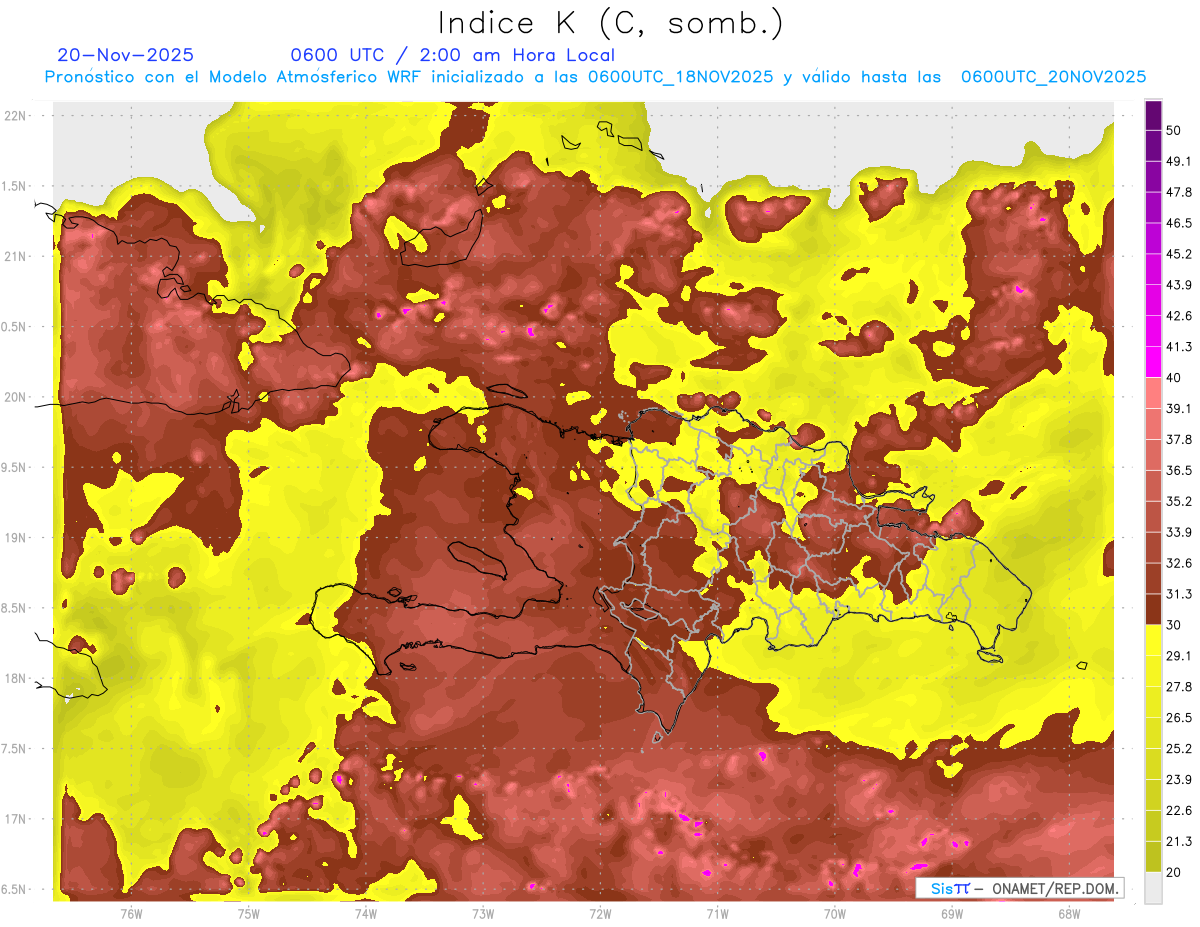Click colorbar value "37.8"
This screenshot has width=1200, height=927.
1179,439
